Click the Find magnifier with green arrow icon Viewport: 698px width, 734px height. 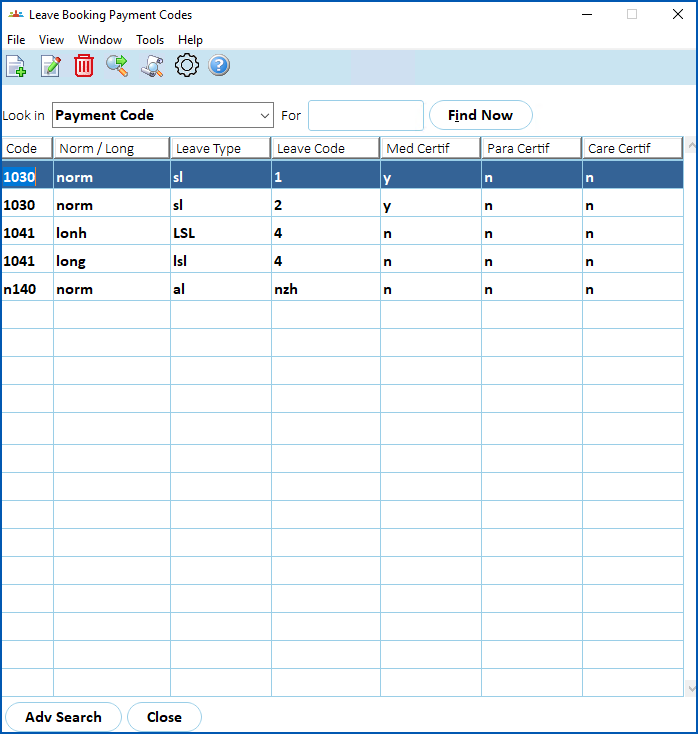(118, 66)
